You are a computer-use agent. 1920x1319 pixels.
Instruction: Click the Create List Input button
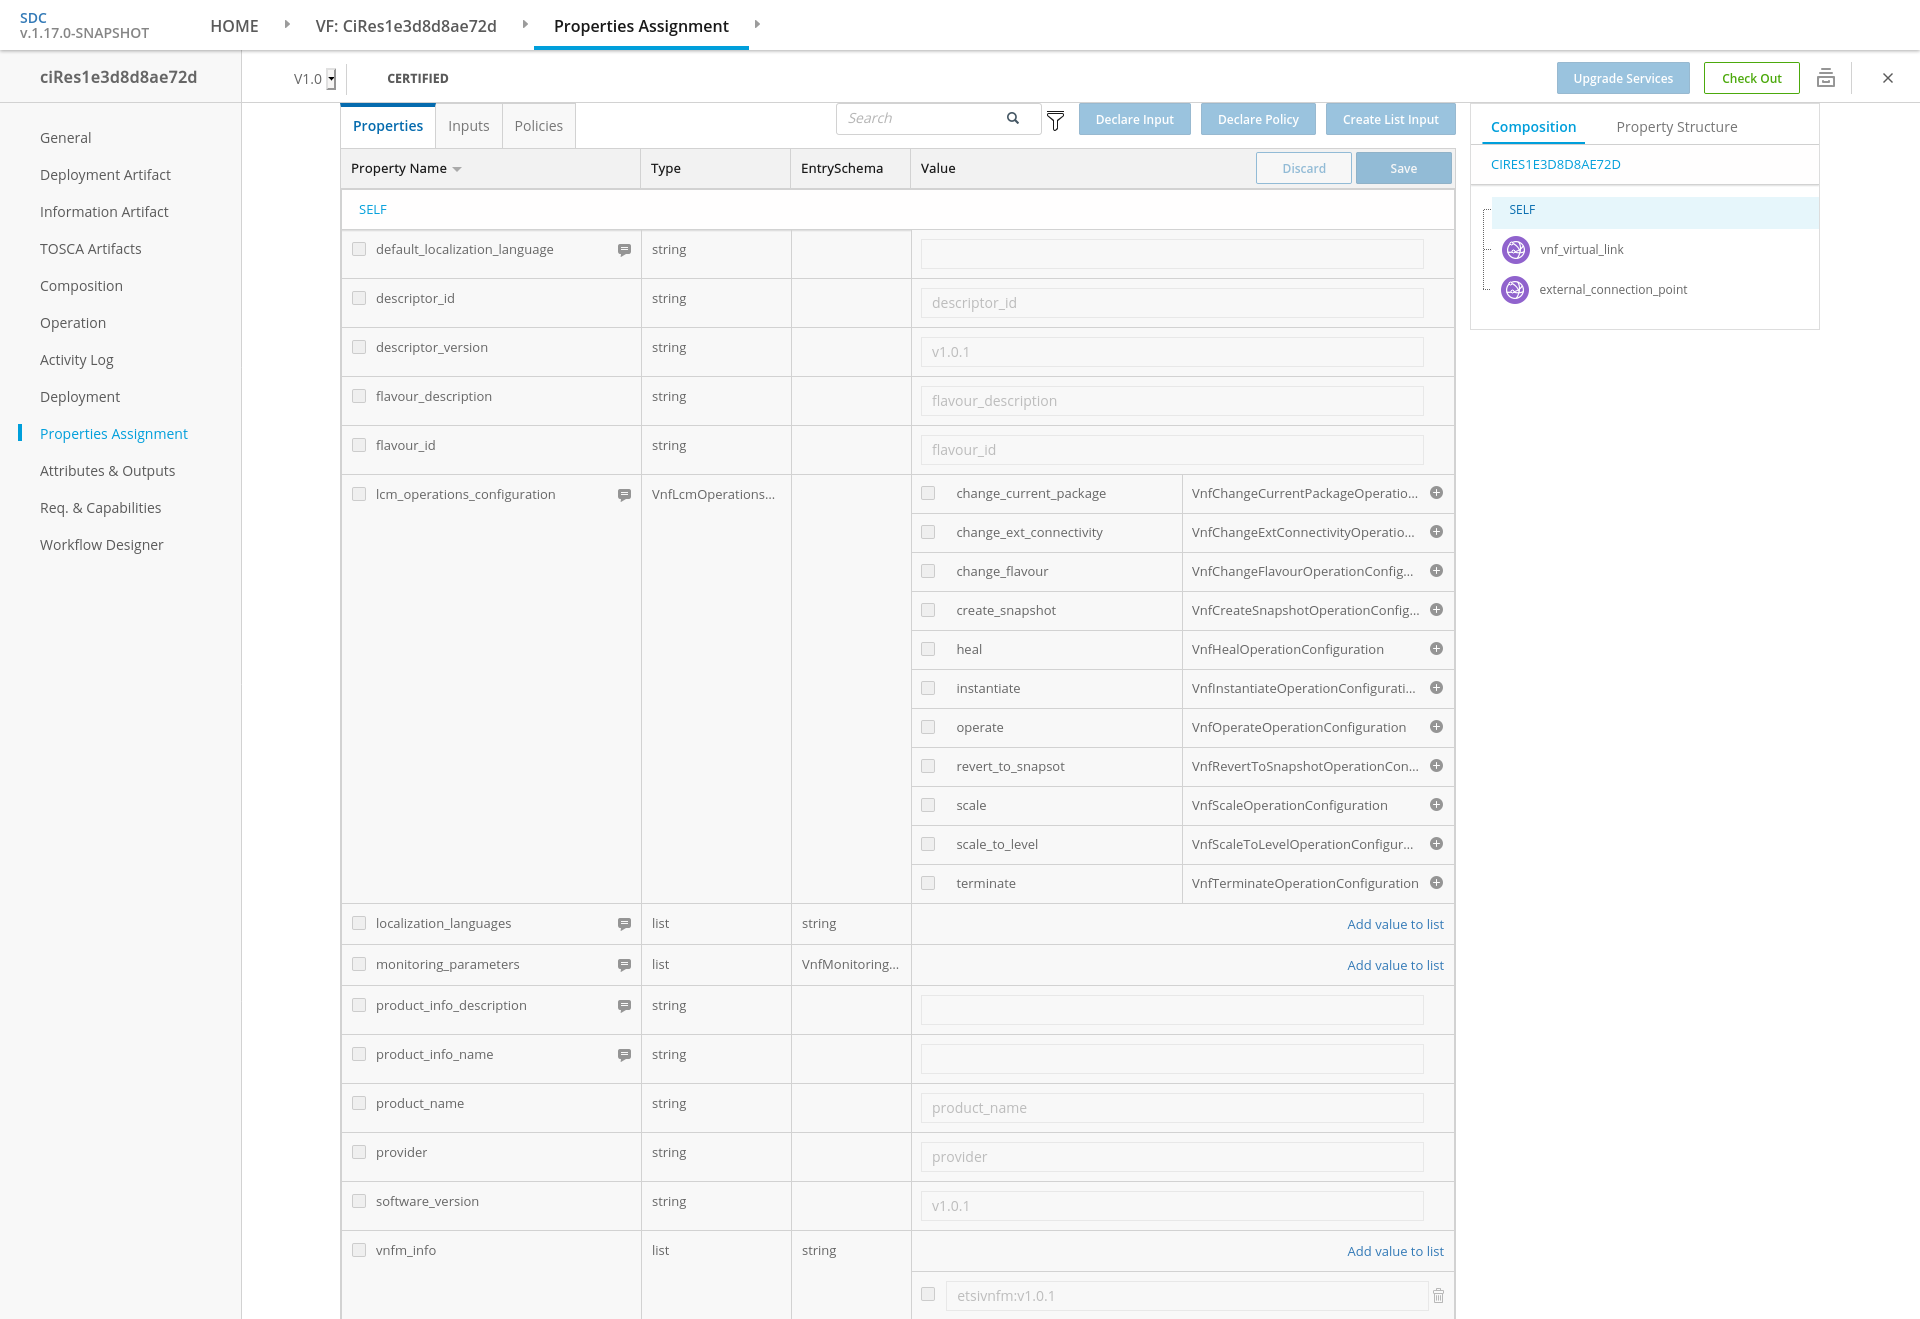tap(1391, 119)
